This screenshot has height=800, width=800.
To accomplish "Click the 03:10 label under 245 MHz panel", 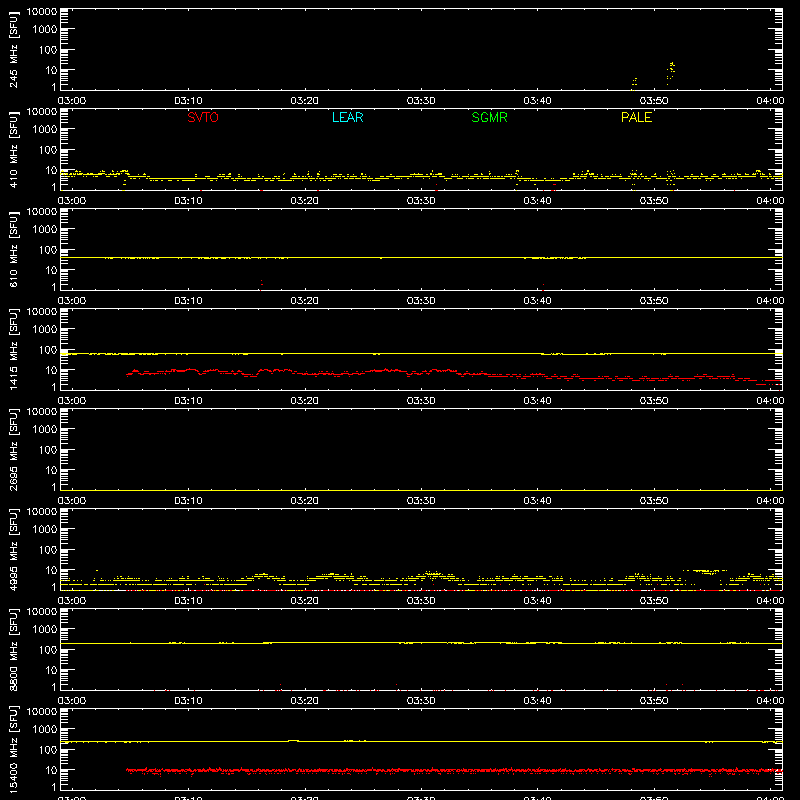I will click(x=188, y=101).
